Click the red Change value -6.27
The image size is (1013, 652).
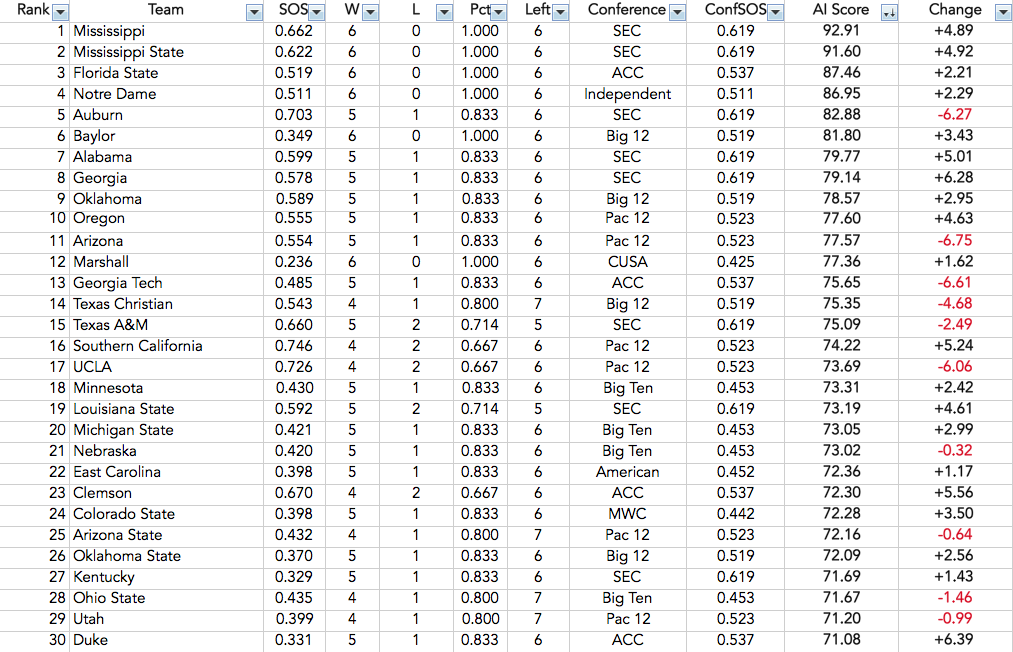click(954, 114)
